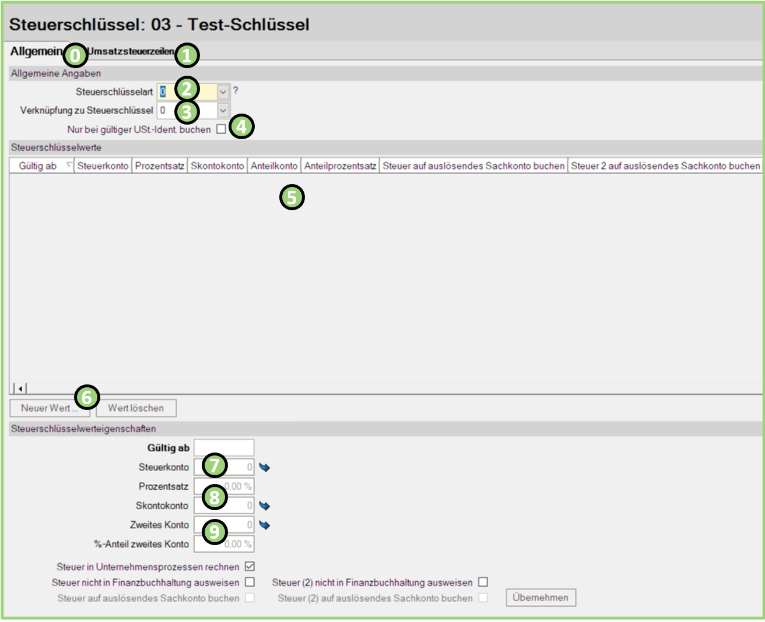Click the 'Wert löschen' button
765x622 pixels.
tap(136, 408)
